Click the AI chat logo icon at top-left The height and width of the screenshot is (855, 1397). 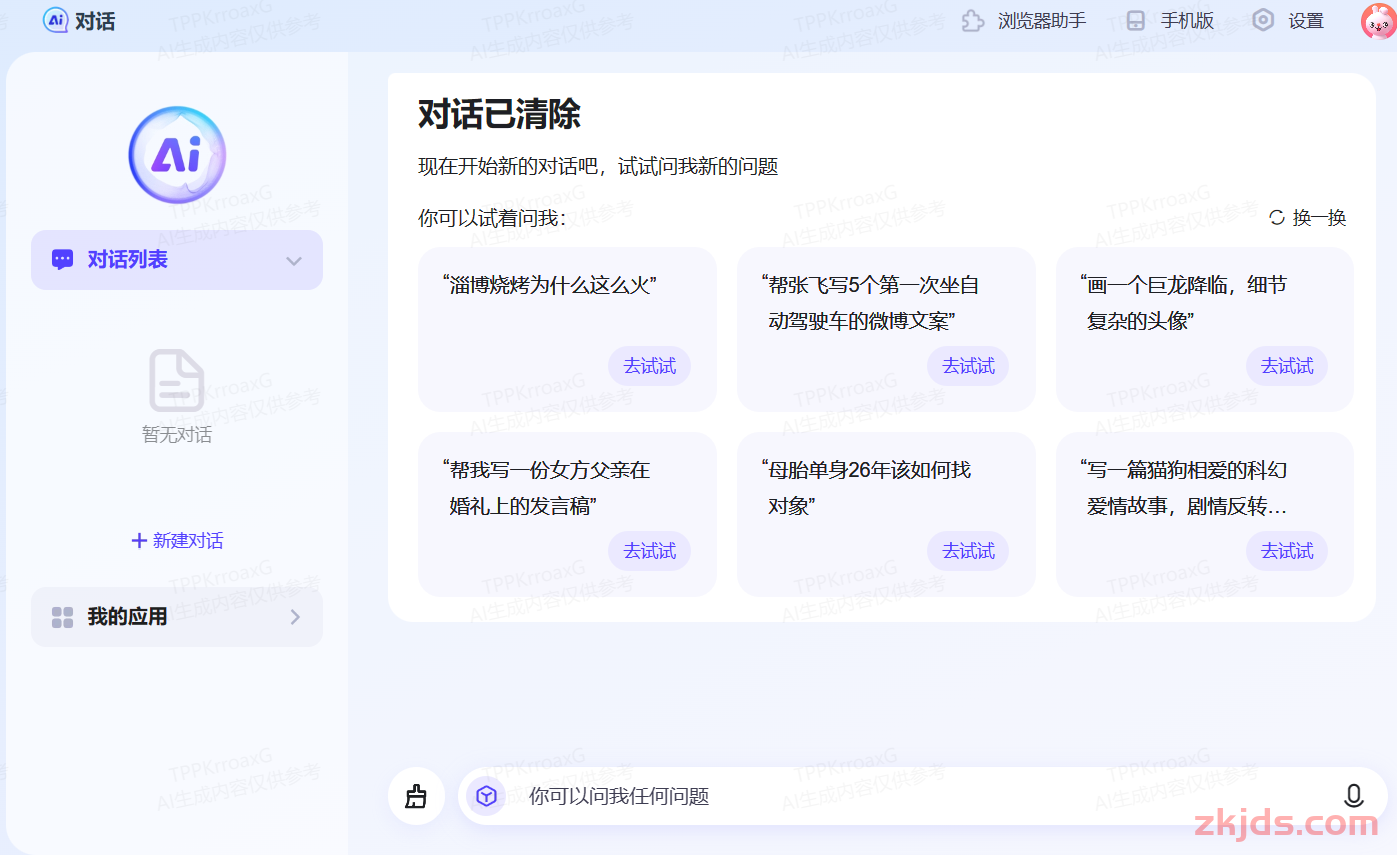click(56, 20)
